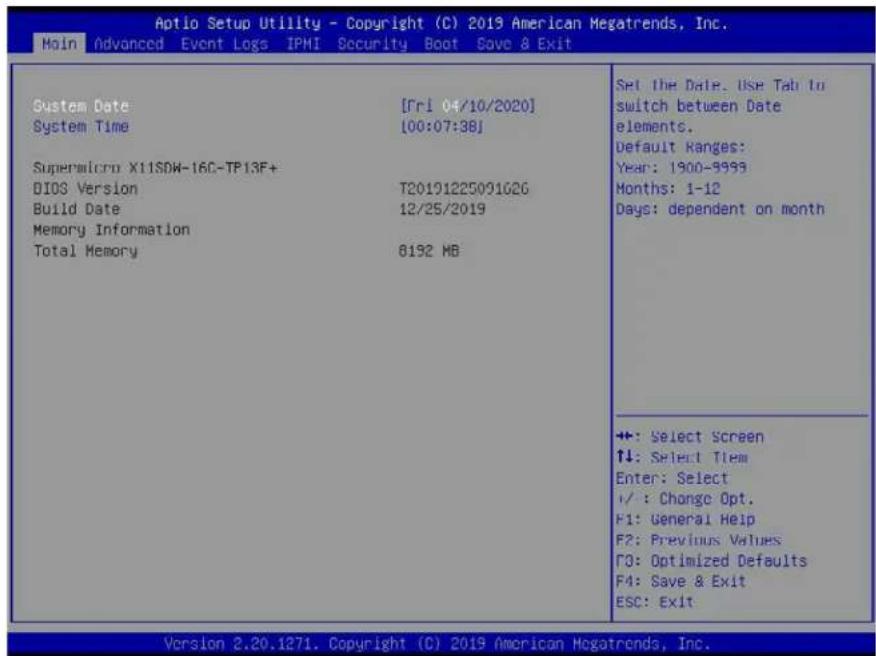Click the Default Ranges: help line
The height and width of the screenshot is (656, 876).
(681, 148)
